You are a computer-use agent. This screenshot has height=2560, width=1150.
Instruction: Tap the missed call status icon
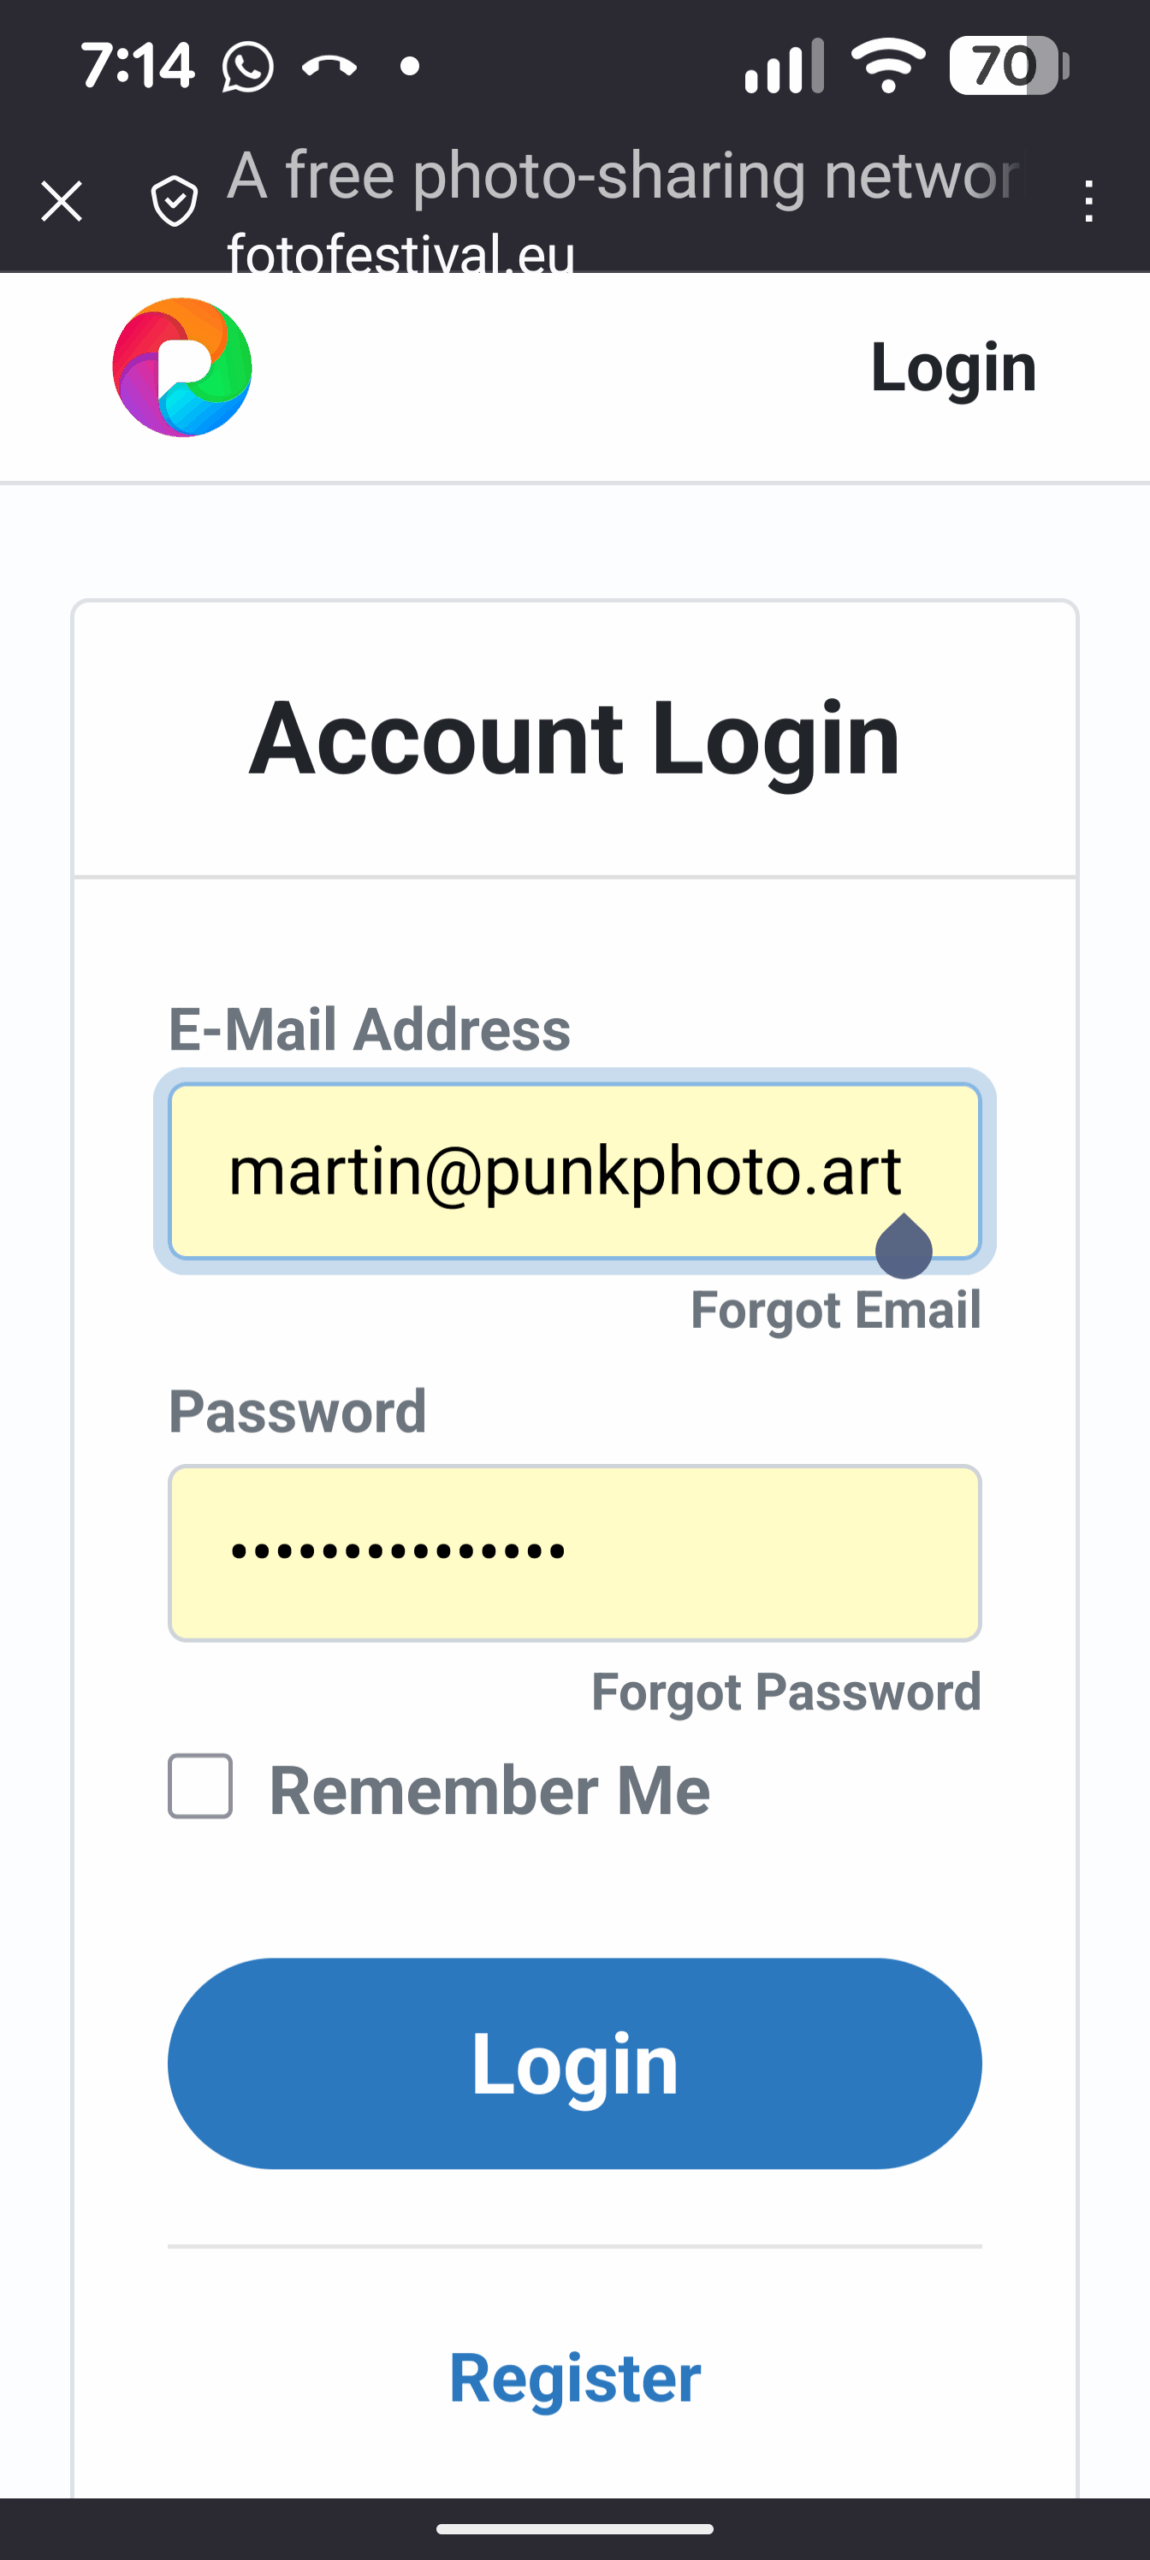[330, 67]
